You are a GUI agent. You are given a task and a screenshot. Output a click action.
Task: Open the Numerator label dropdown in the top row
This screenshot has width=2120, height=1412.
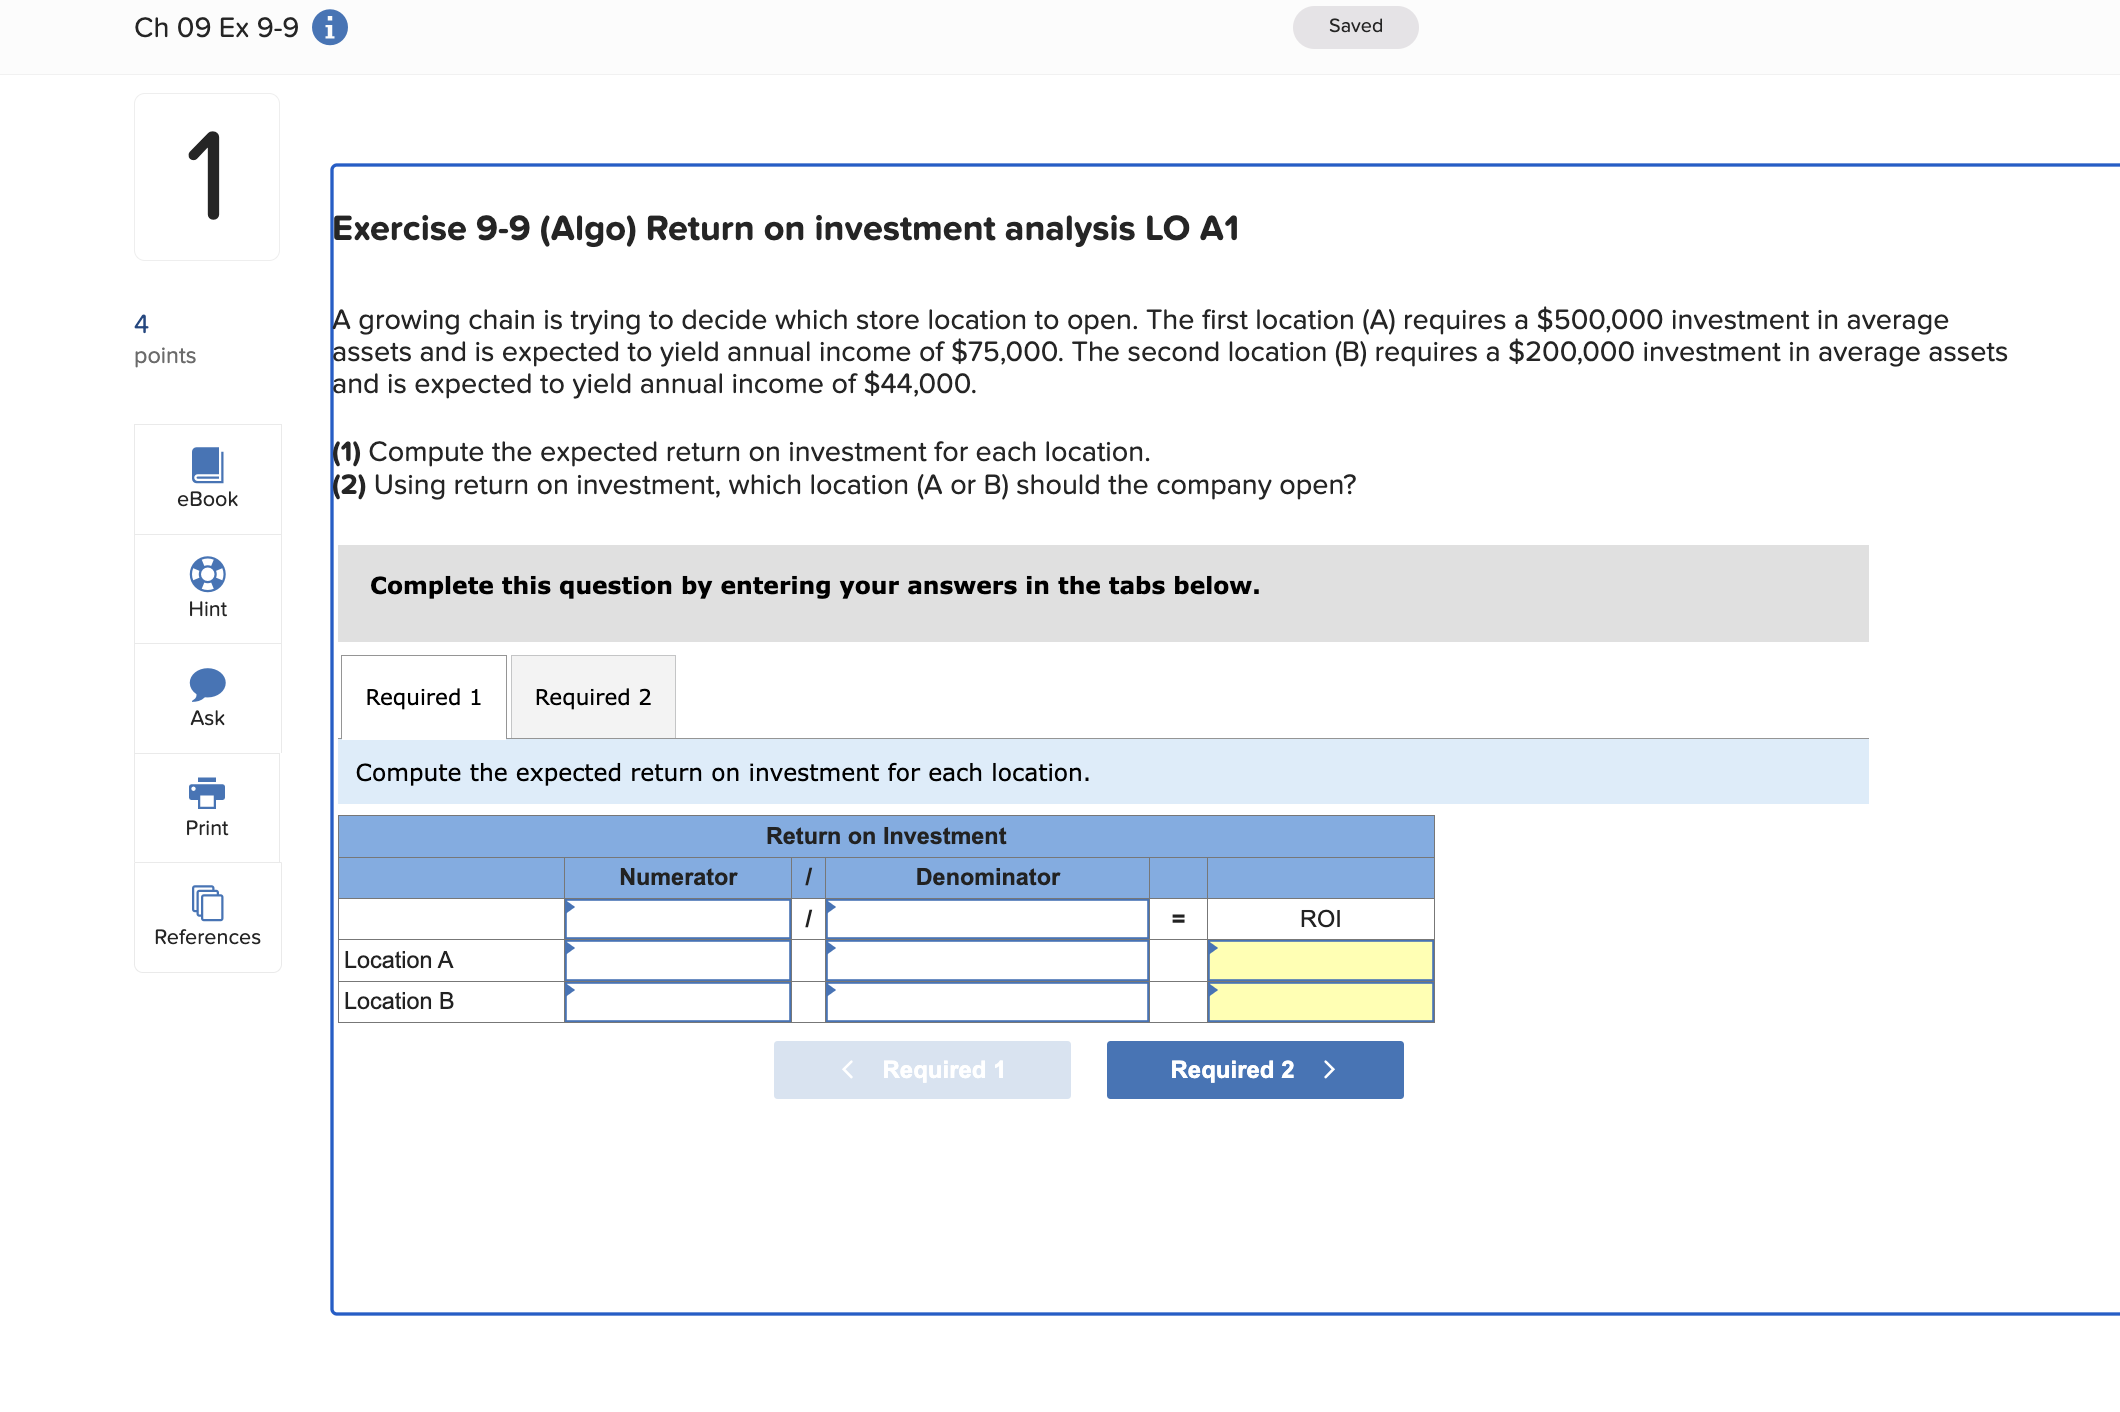click(677, 918)
